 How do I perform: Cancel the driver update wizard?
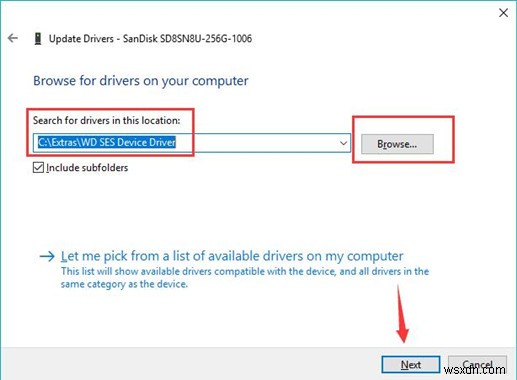pyautogui.click(x=477, y=365)
